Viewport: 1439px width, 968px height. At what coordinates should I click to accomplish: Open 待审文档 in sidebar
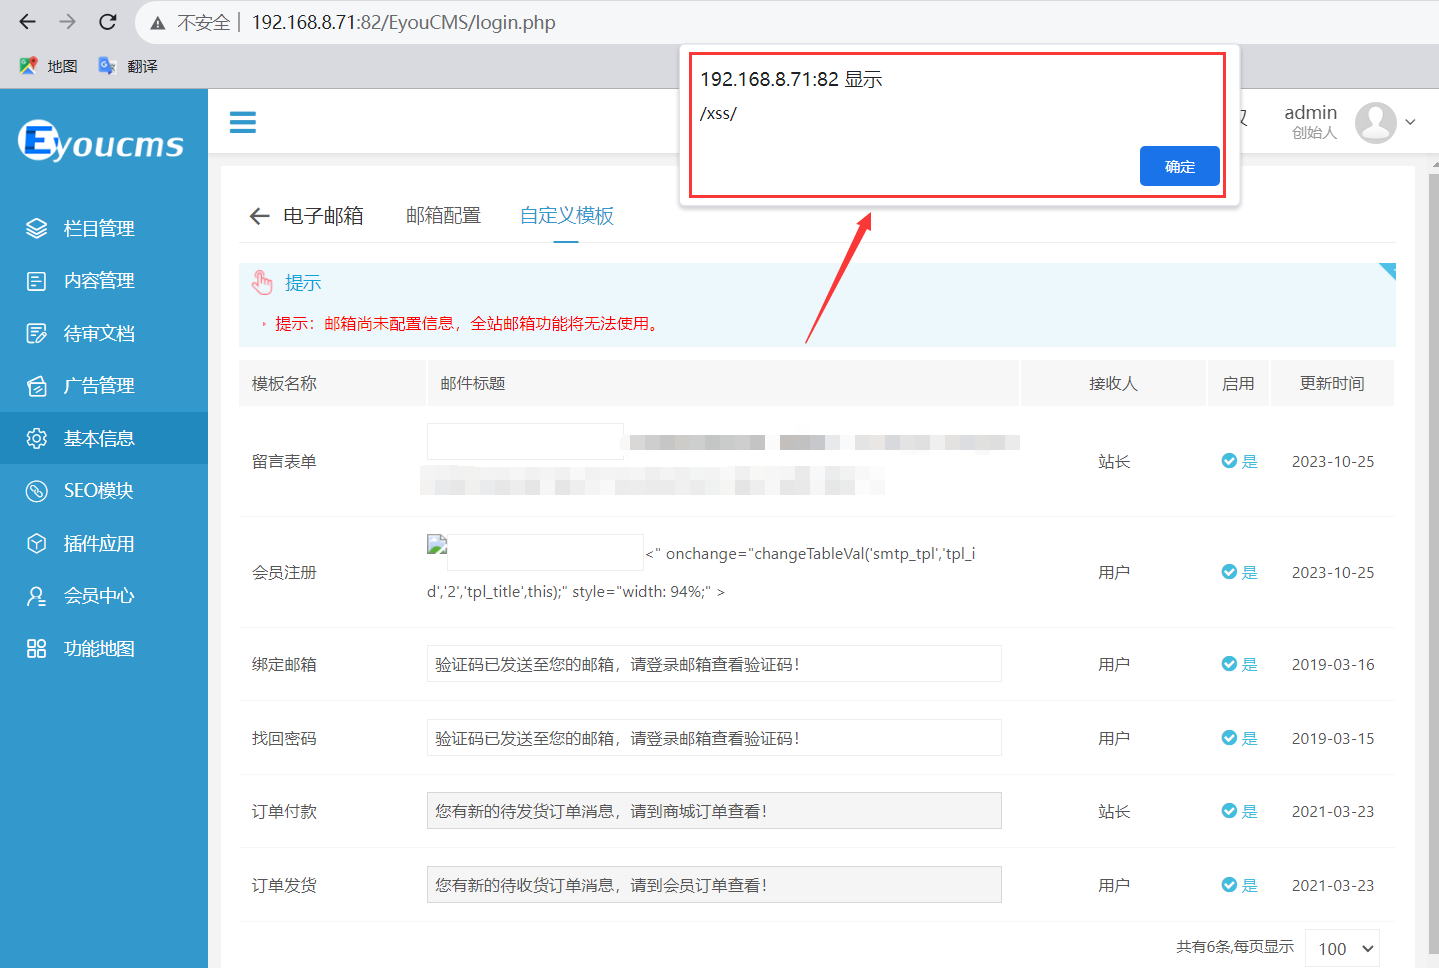point(104,333)
